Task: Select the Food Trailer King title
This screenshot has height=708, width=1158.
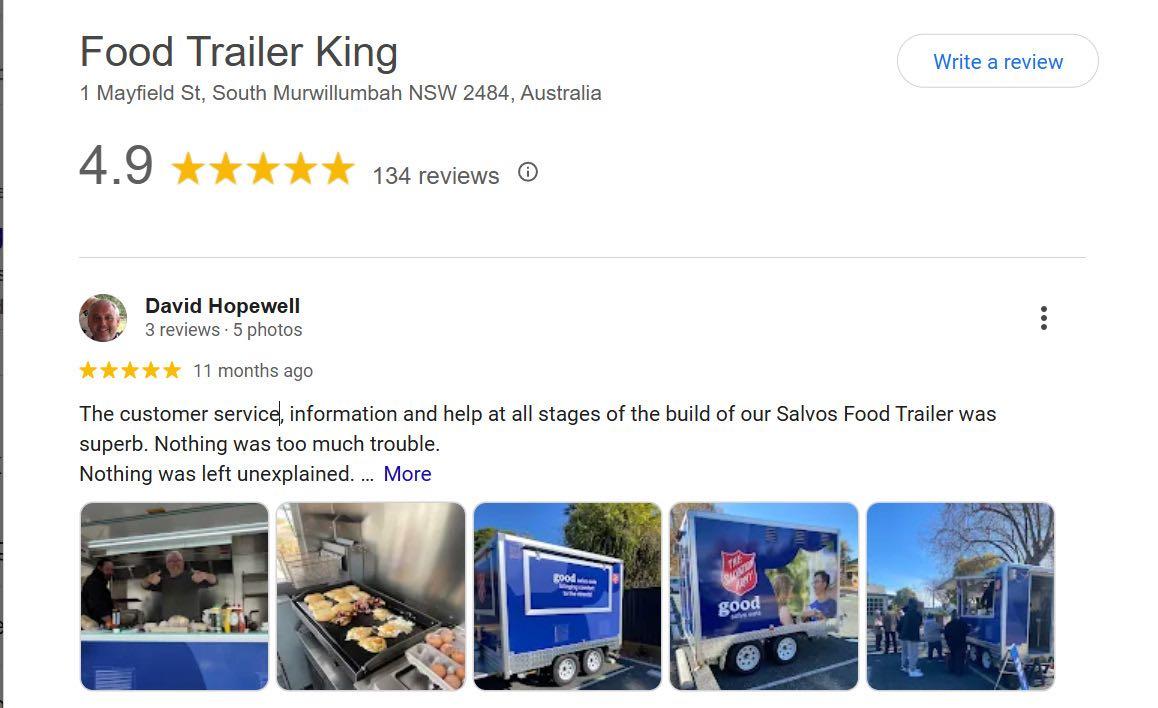Action: (x=239, y=52)
